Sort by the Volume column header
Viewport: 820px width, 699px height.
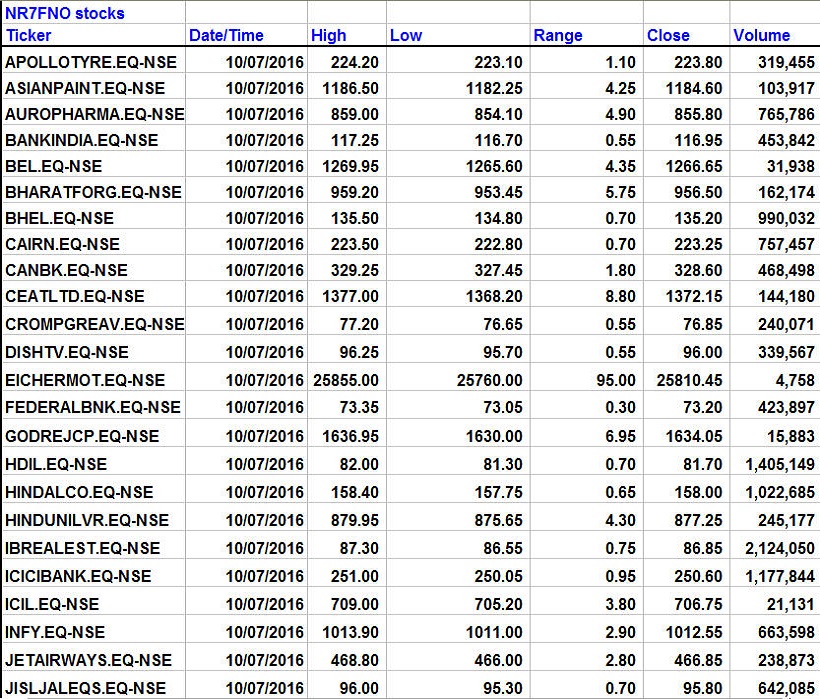tap(761, 35)
